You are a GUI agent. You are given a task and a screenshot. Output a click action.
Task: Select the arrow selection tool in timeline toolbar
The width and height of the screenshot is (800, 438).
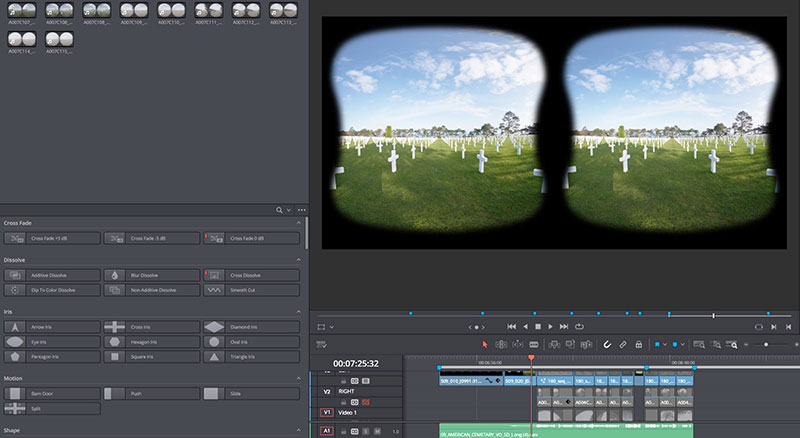click(x=485, y=345)
